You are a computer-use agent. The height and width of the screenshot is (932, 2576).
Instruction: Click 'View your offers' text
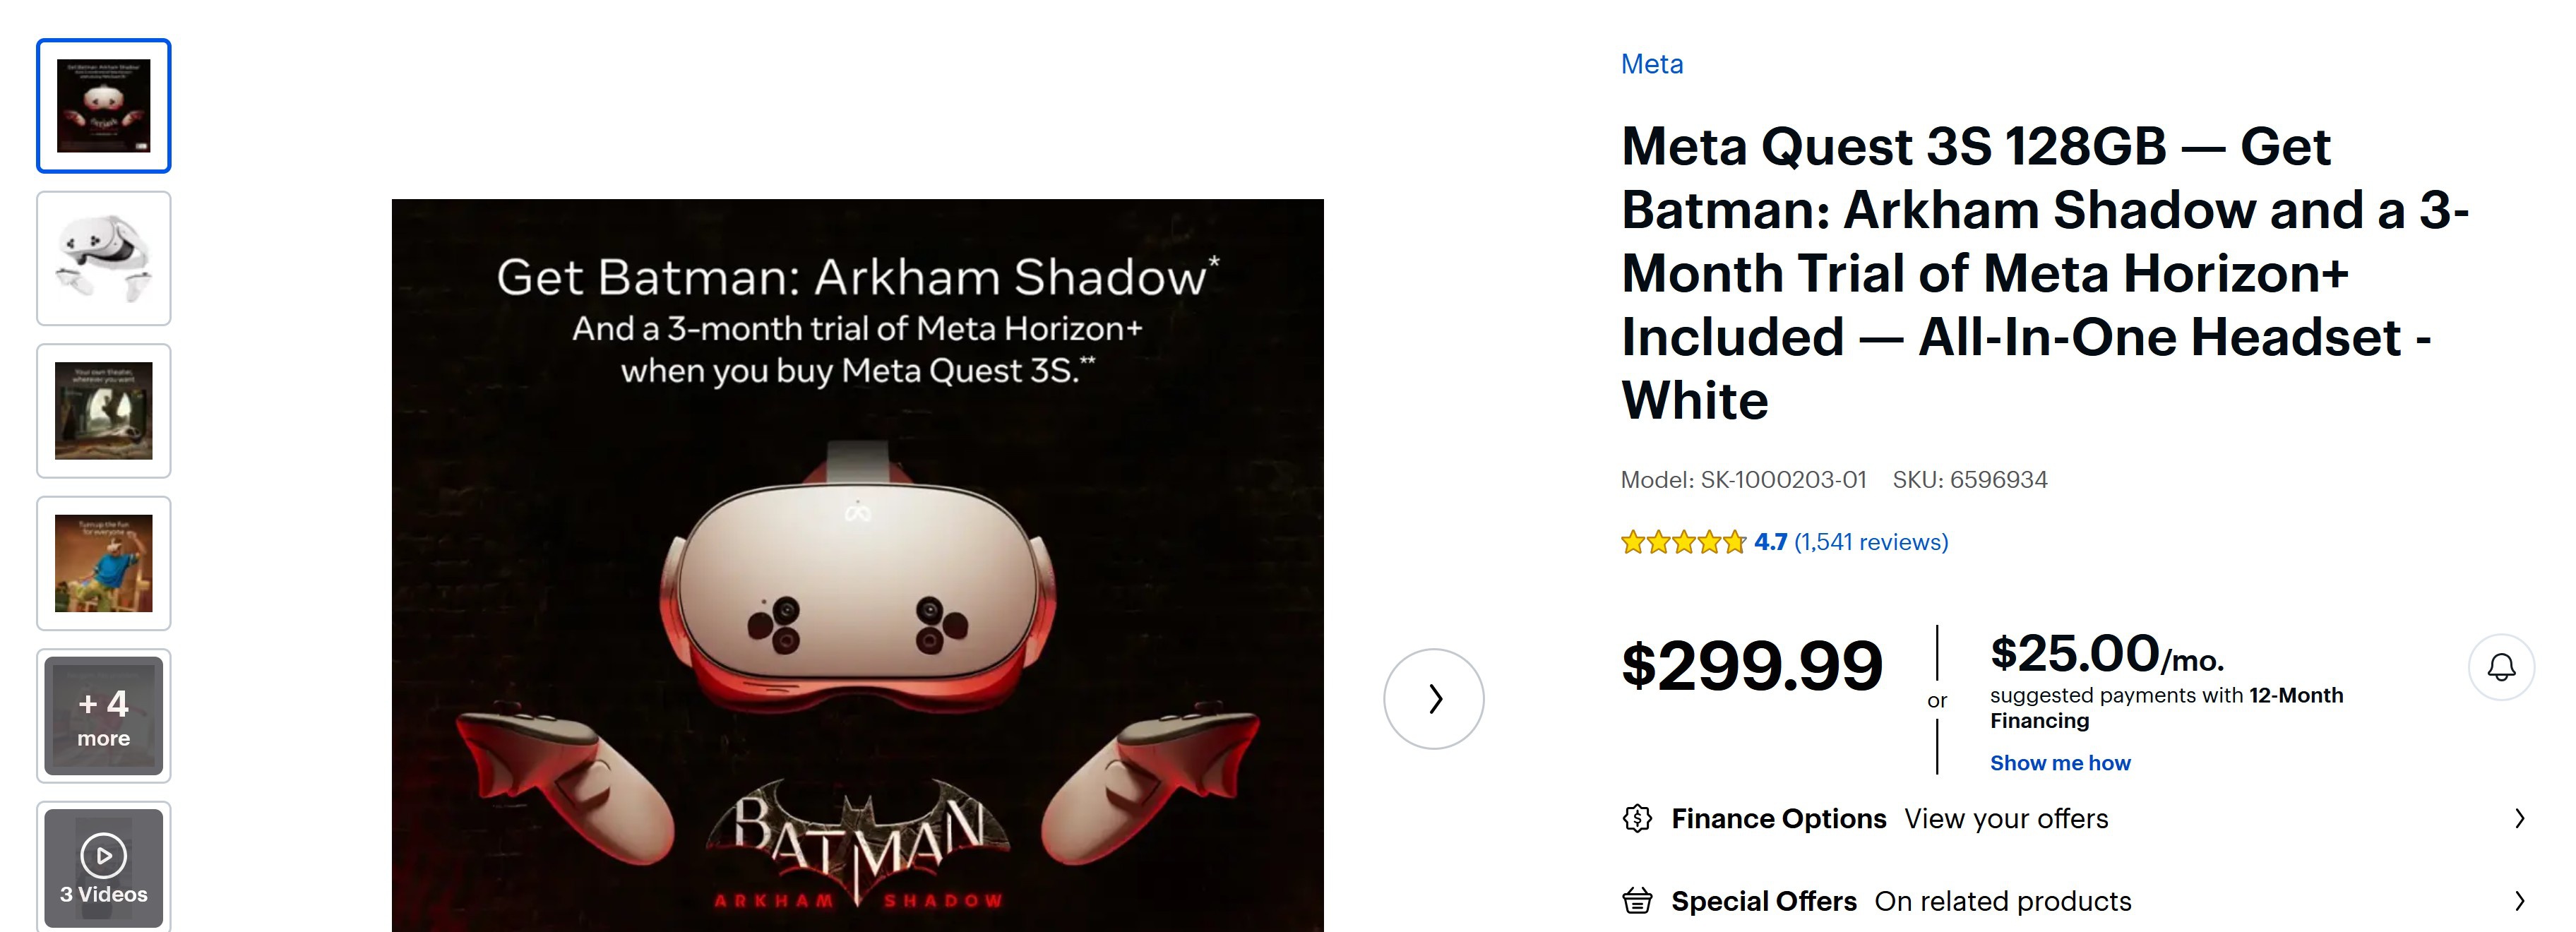pos(2006,819)
